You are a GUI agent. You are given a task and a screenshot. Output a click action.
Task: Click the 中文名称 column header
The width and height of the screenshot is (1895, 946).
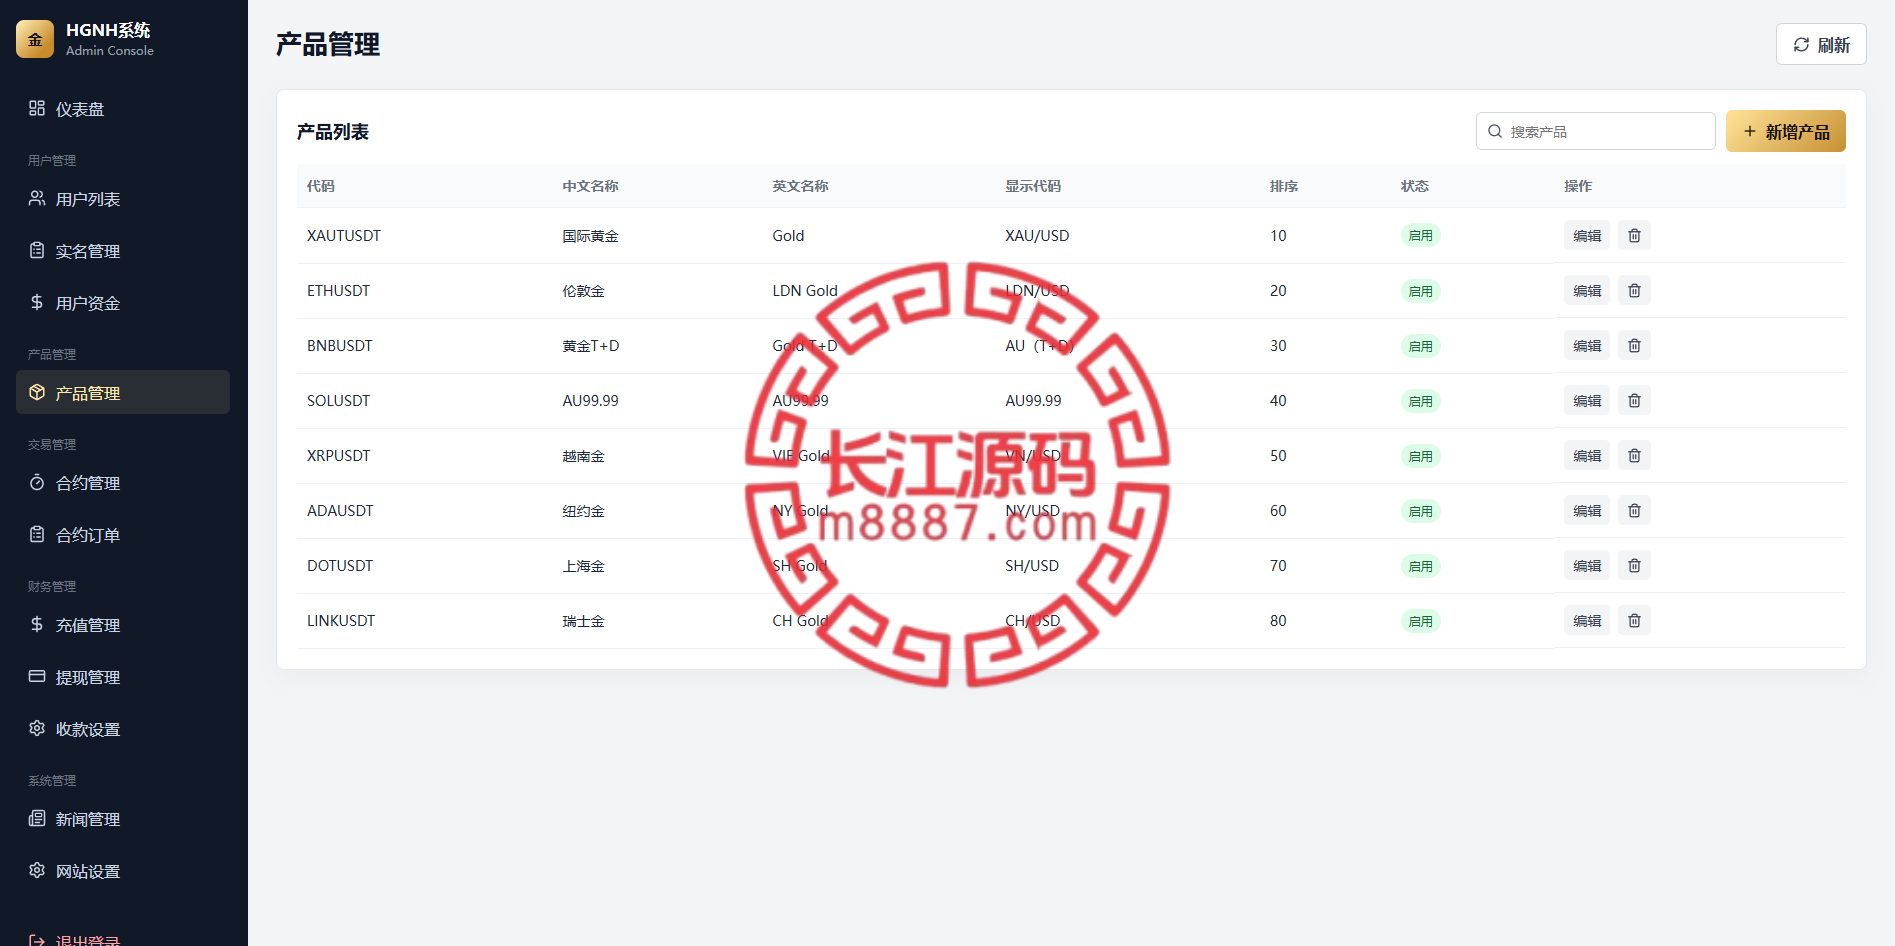[x=590, y=186]
